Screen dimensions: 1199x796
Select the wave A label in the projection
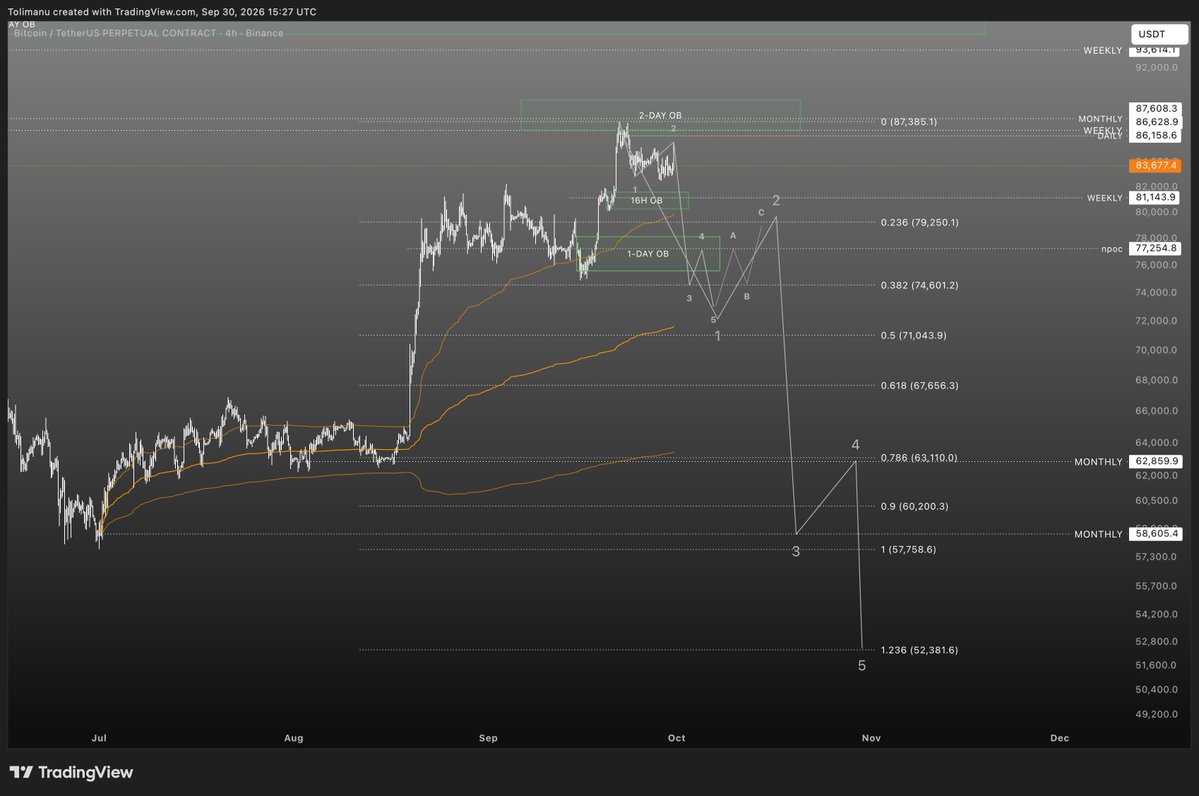pos(733,236)
